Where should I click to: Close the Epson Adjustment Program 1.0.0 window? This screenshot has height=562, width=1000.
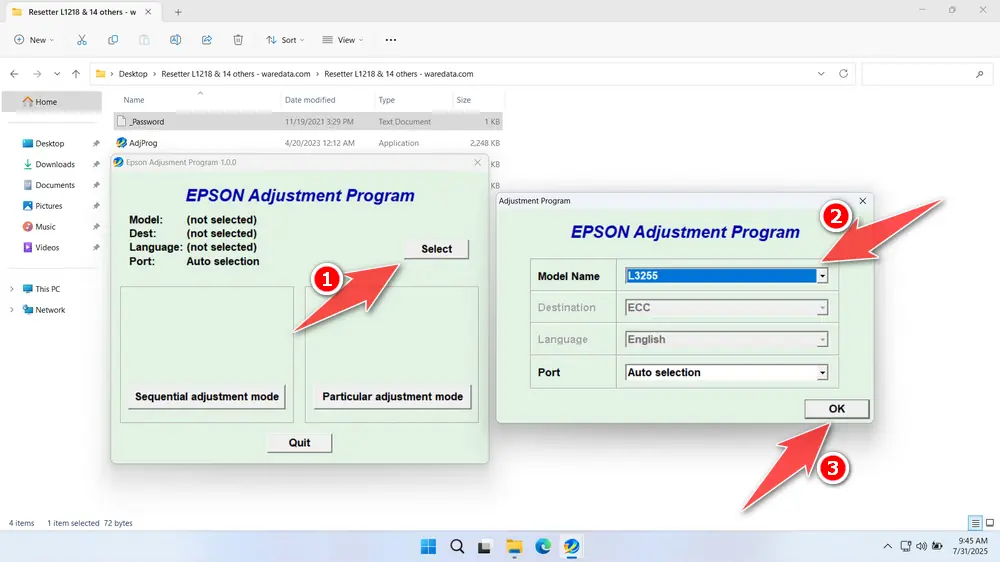coord(478,163)
